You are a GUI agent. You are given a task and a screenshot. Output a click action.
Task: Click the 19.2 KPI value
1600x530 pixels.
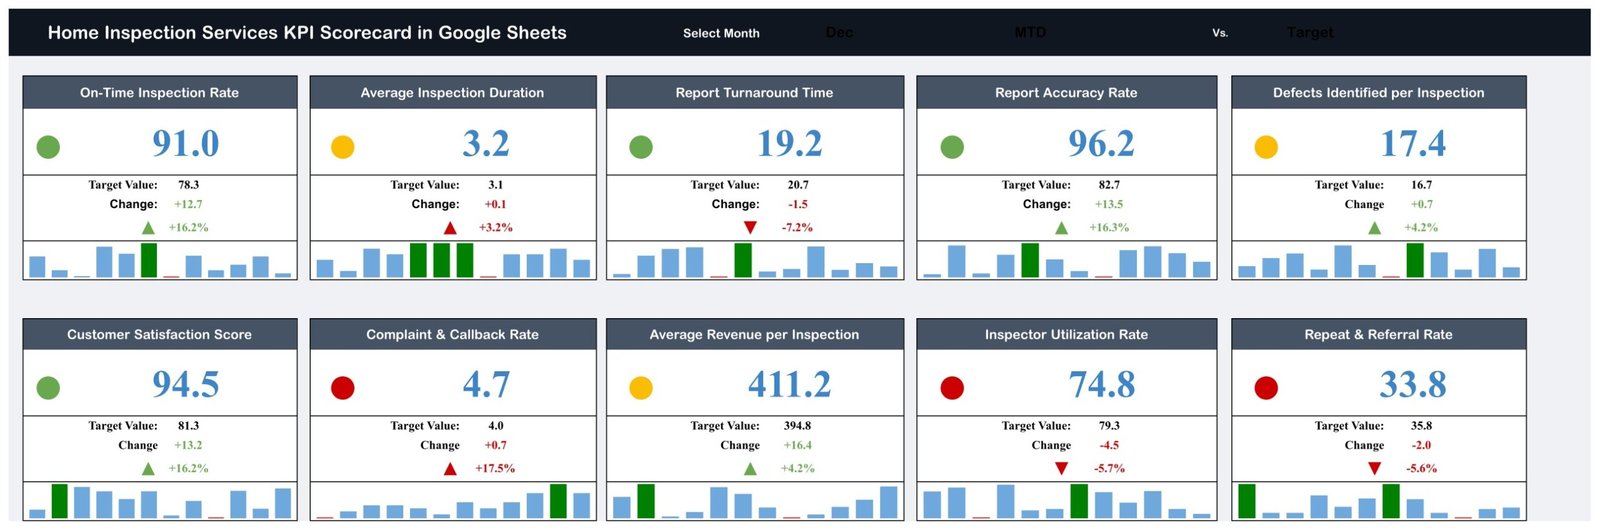(x=790, y=144)
